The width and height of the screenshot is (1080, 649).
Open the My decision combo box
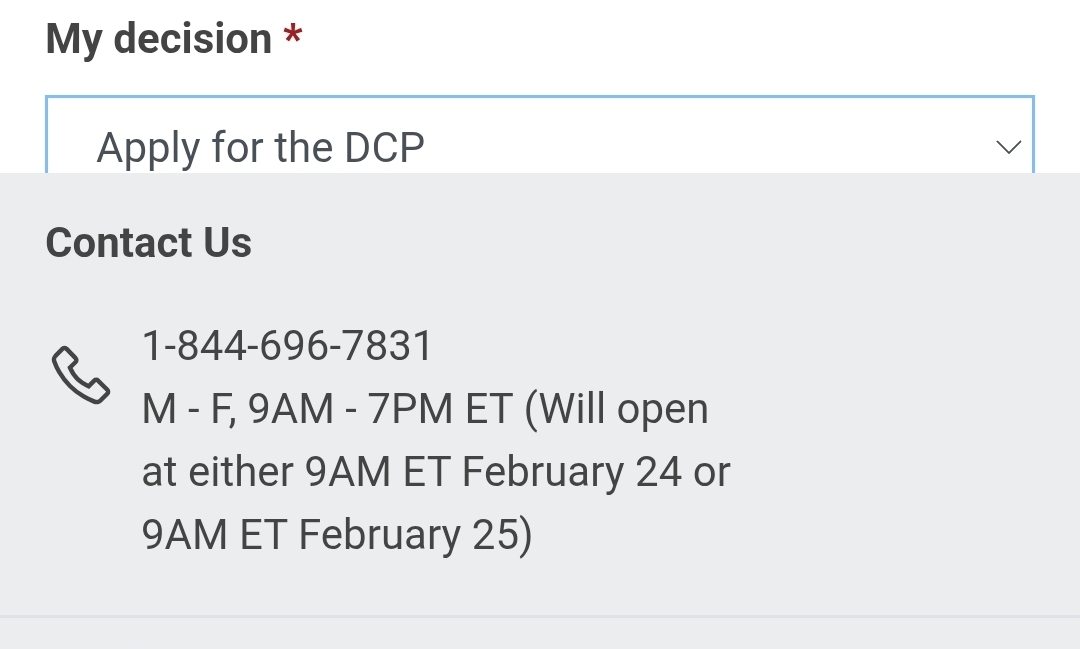click(x=540, y=140)
